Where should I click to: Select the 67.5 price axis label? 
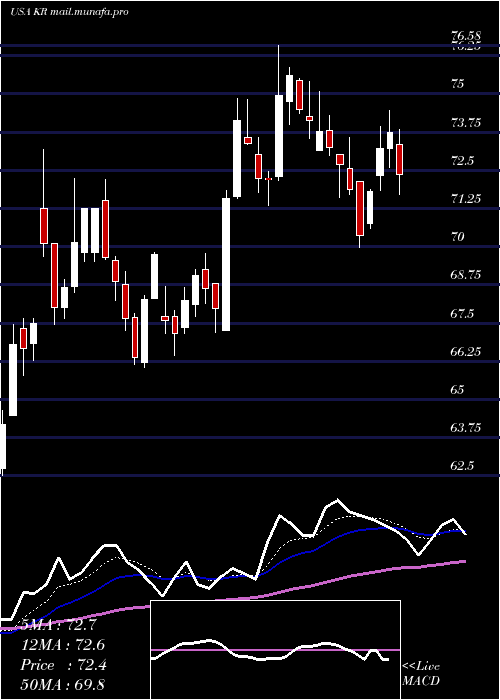click(x=462, y=314)
